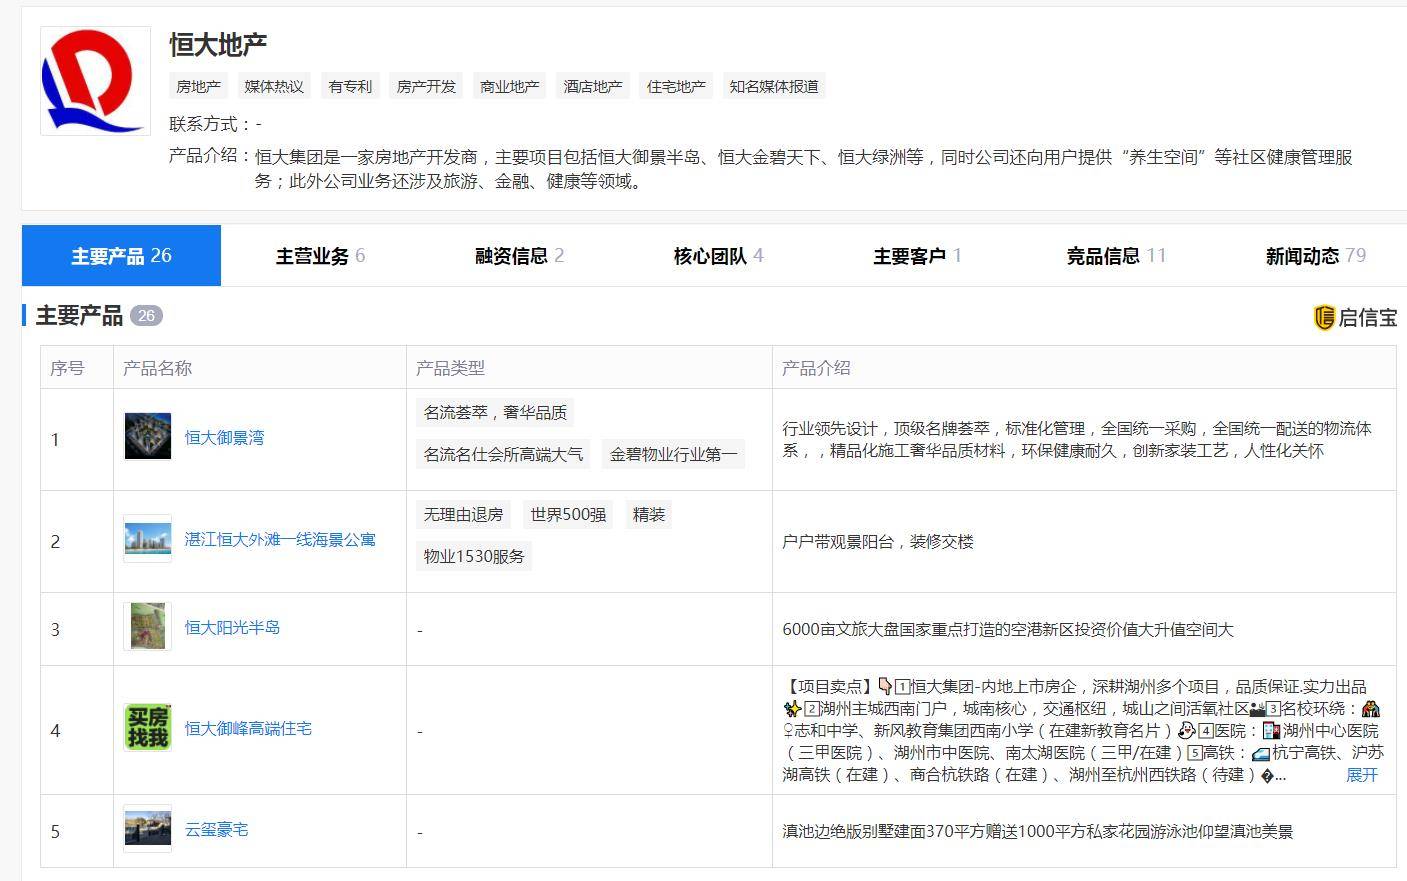Click the 无理由退房 tag
The height and width of the screenshot is (881, 1407).
click(x=463, y=515)
